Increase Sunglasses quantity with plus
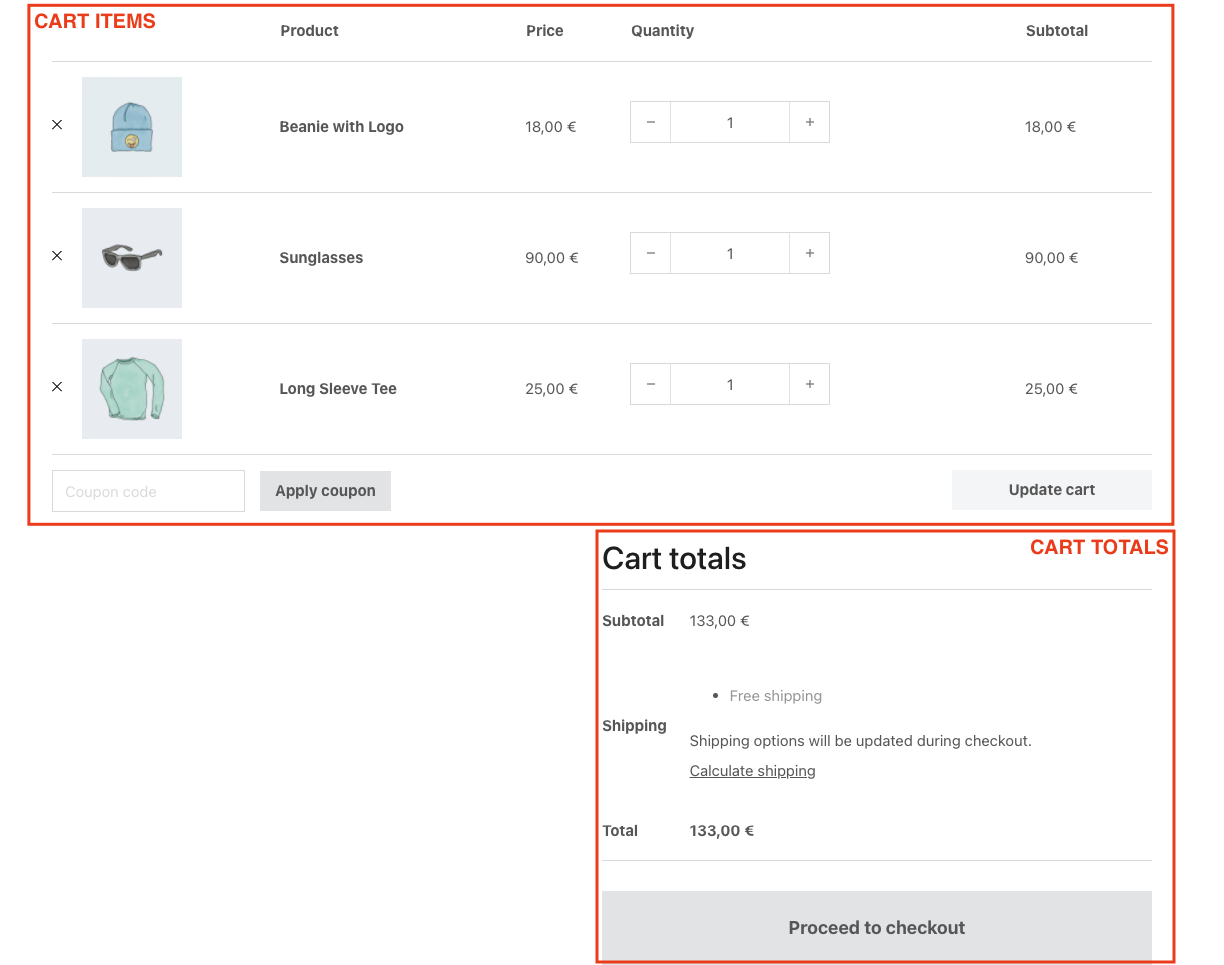This screenshot has height=965, width=1224. (809, 253)
